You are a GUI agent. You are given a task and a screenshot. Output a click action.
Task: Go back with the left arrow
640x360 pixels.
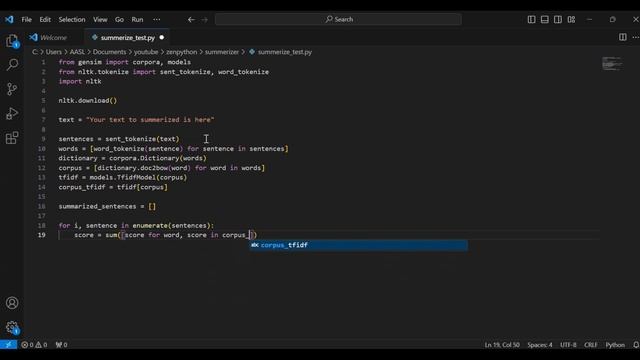click(191, 19)
